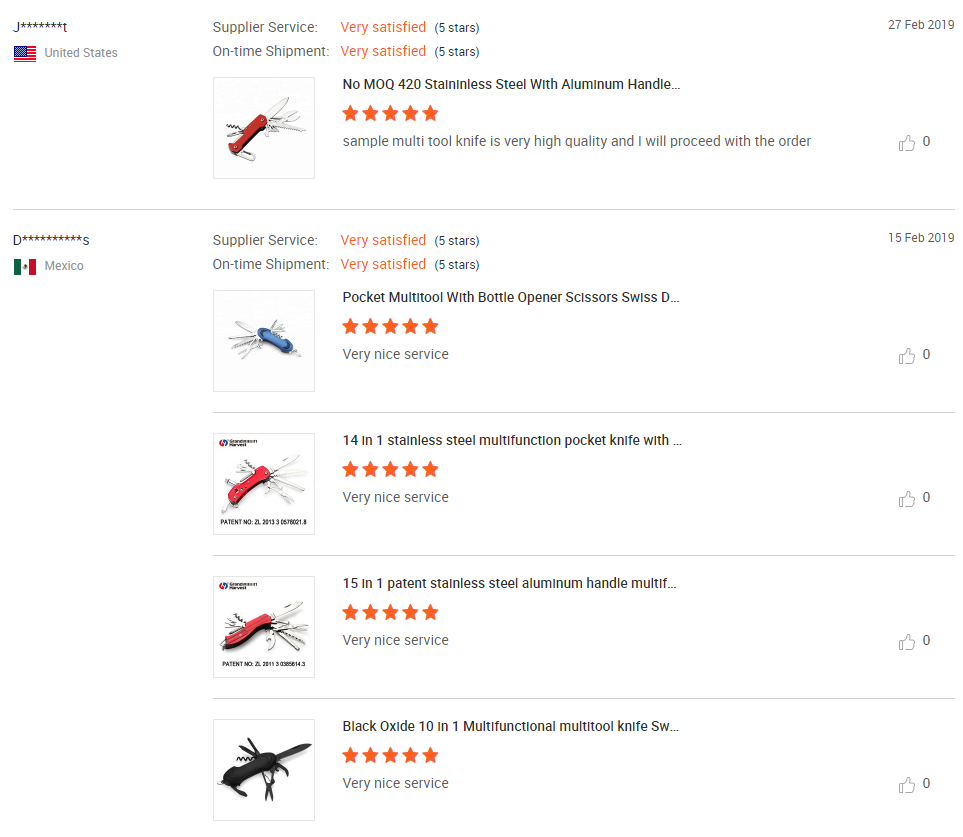Click the black oxide multitool thumbnail

[x=264, y=770]
